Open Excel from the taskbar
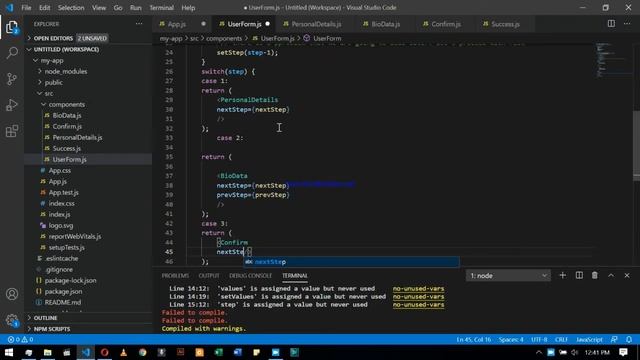The height and width of the screenshot is (360, 640). (219, 352)
